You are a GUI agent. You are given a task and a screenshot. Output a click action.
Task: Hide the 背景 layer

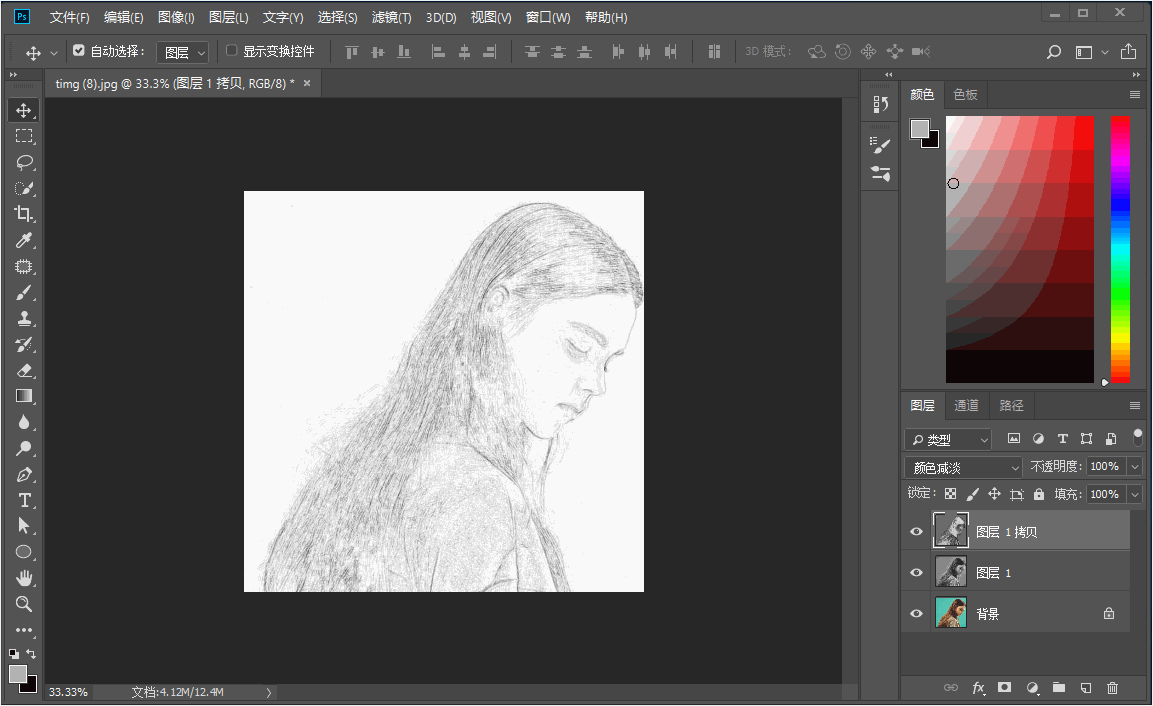(x=916, y=613)
